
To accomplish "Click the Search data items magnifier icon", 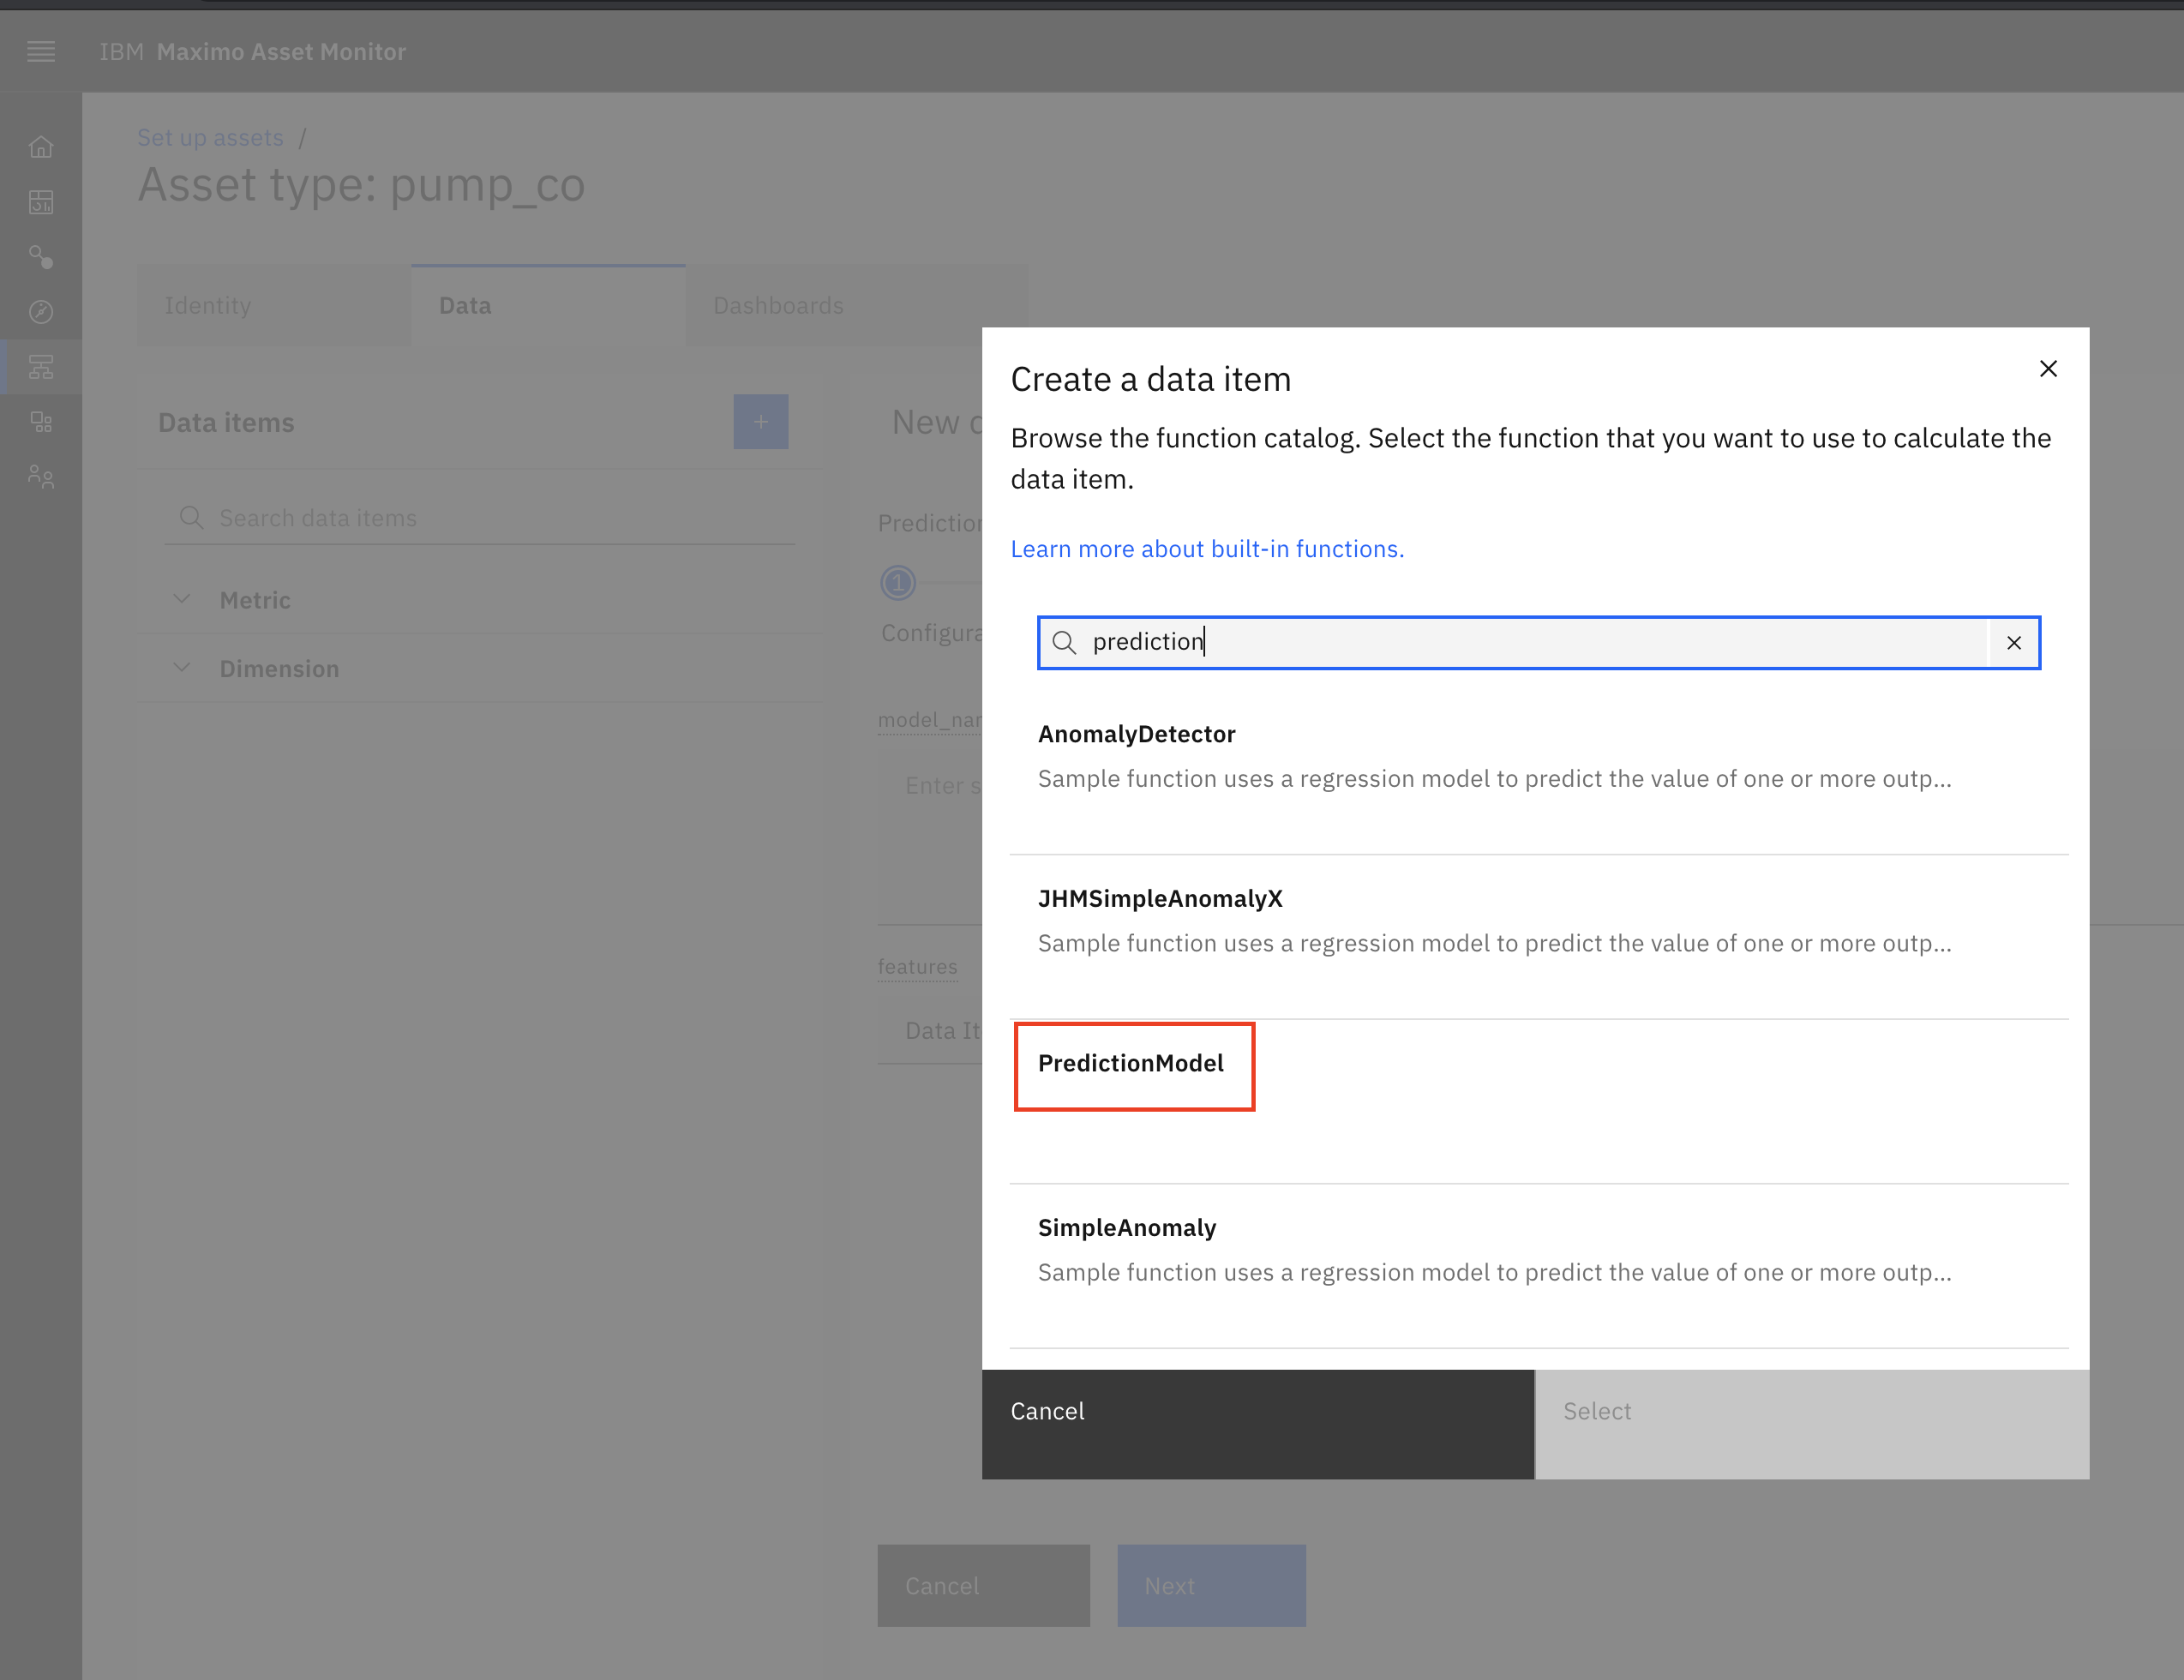I will pos(191,518).
